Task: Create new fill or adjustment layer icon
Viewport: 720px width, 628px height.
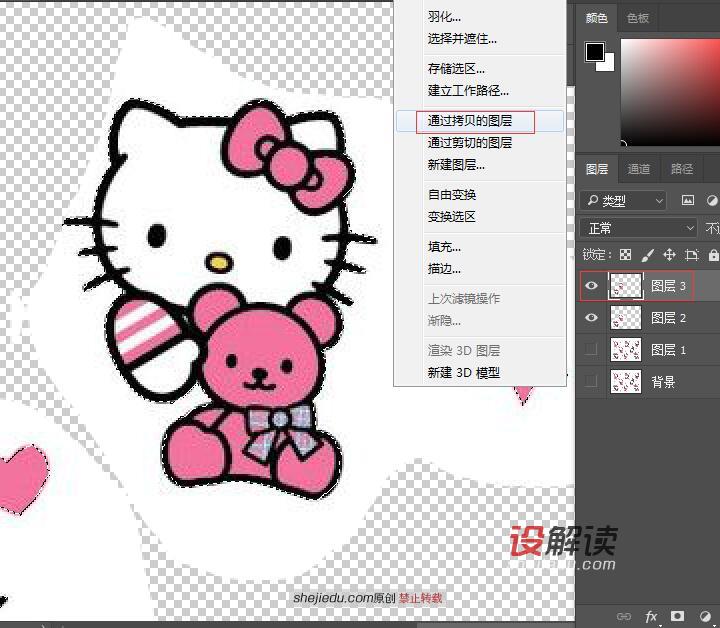Action: 706,616
